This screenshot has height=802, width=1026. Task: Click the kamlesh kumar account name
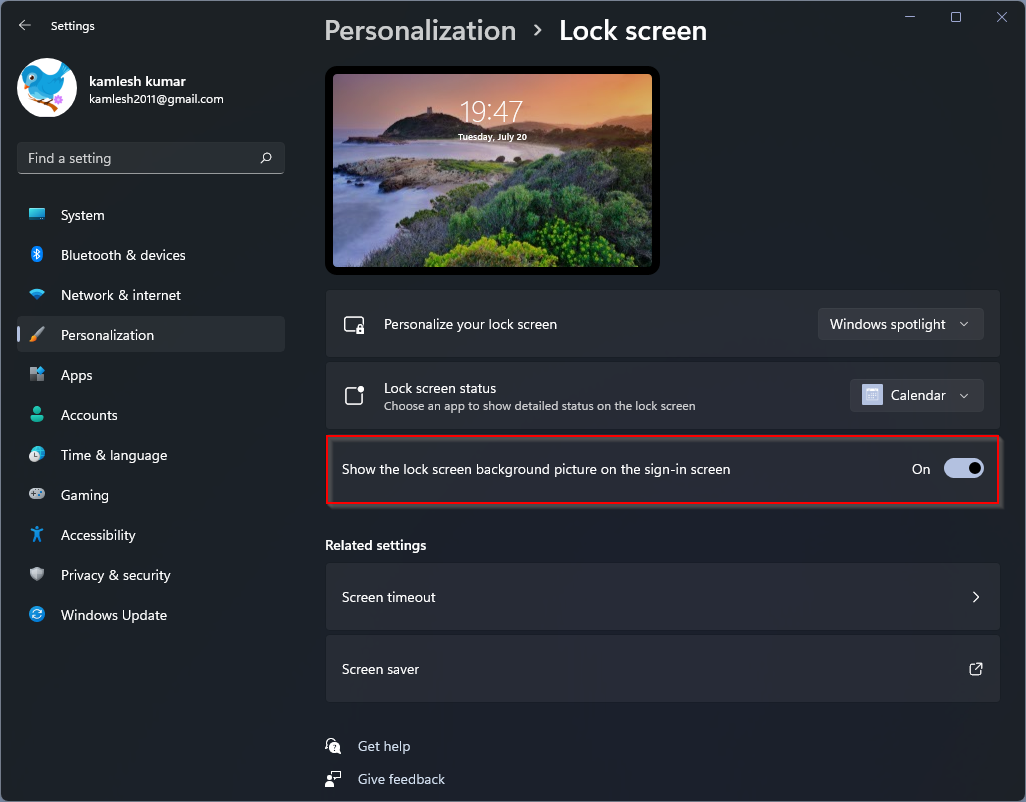point(137,81)
